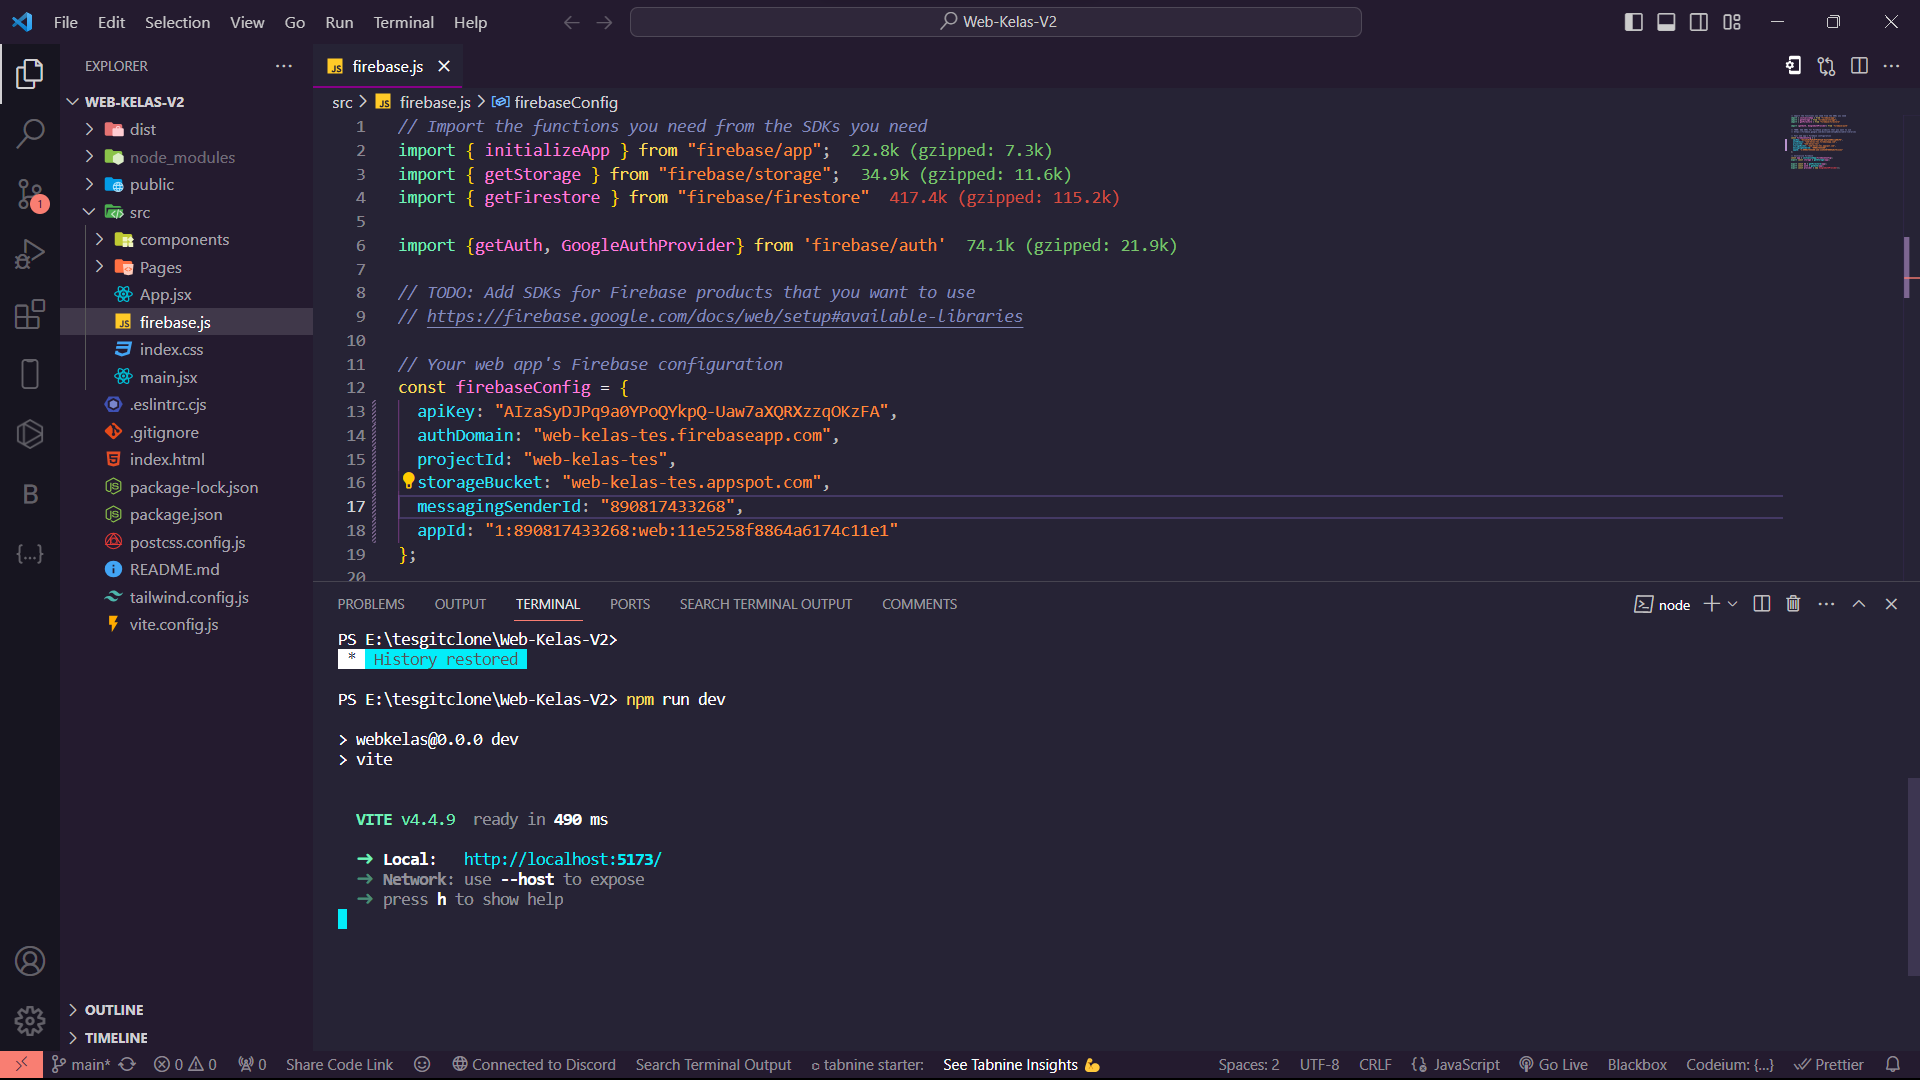Open the localhost:5173 link in the terminal
The image size is (1920, 1080).
561,858
